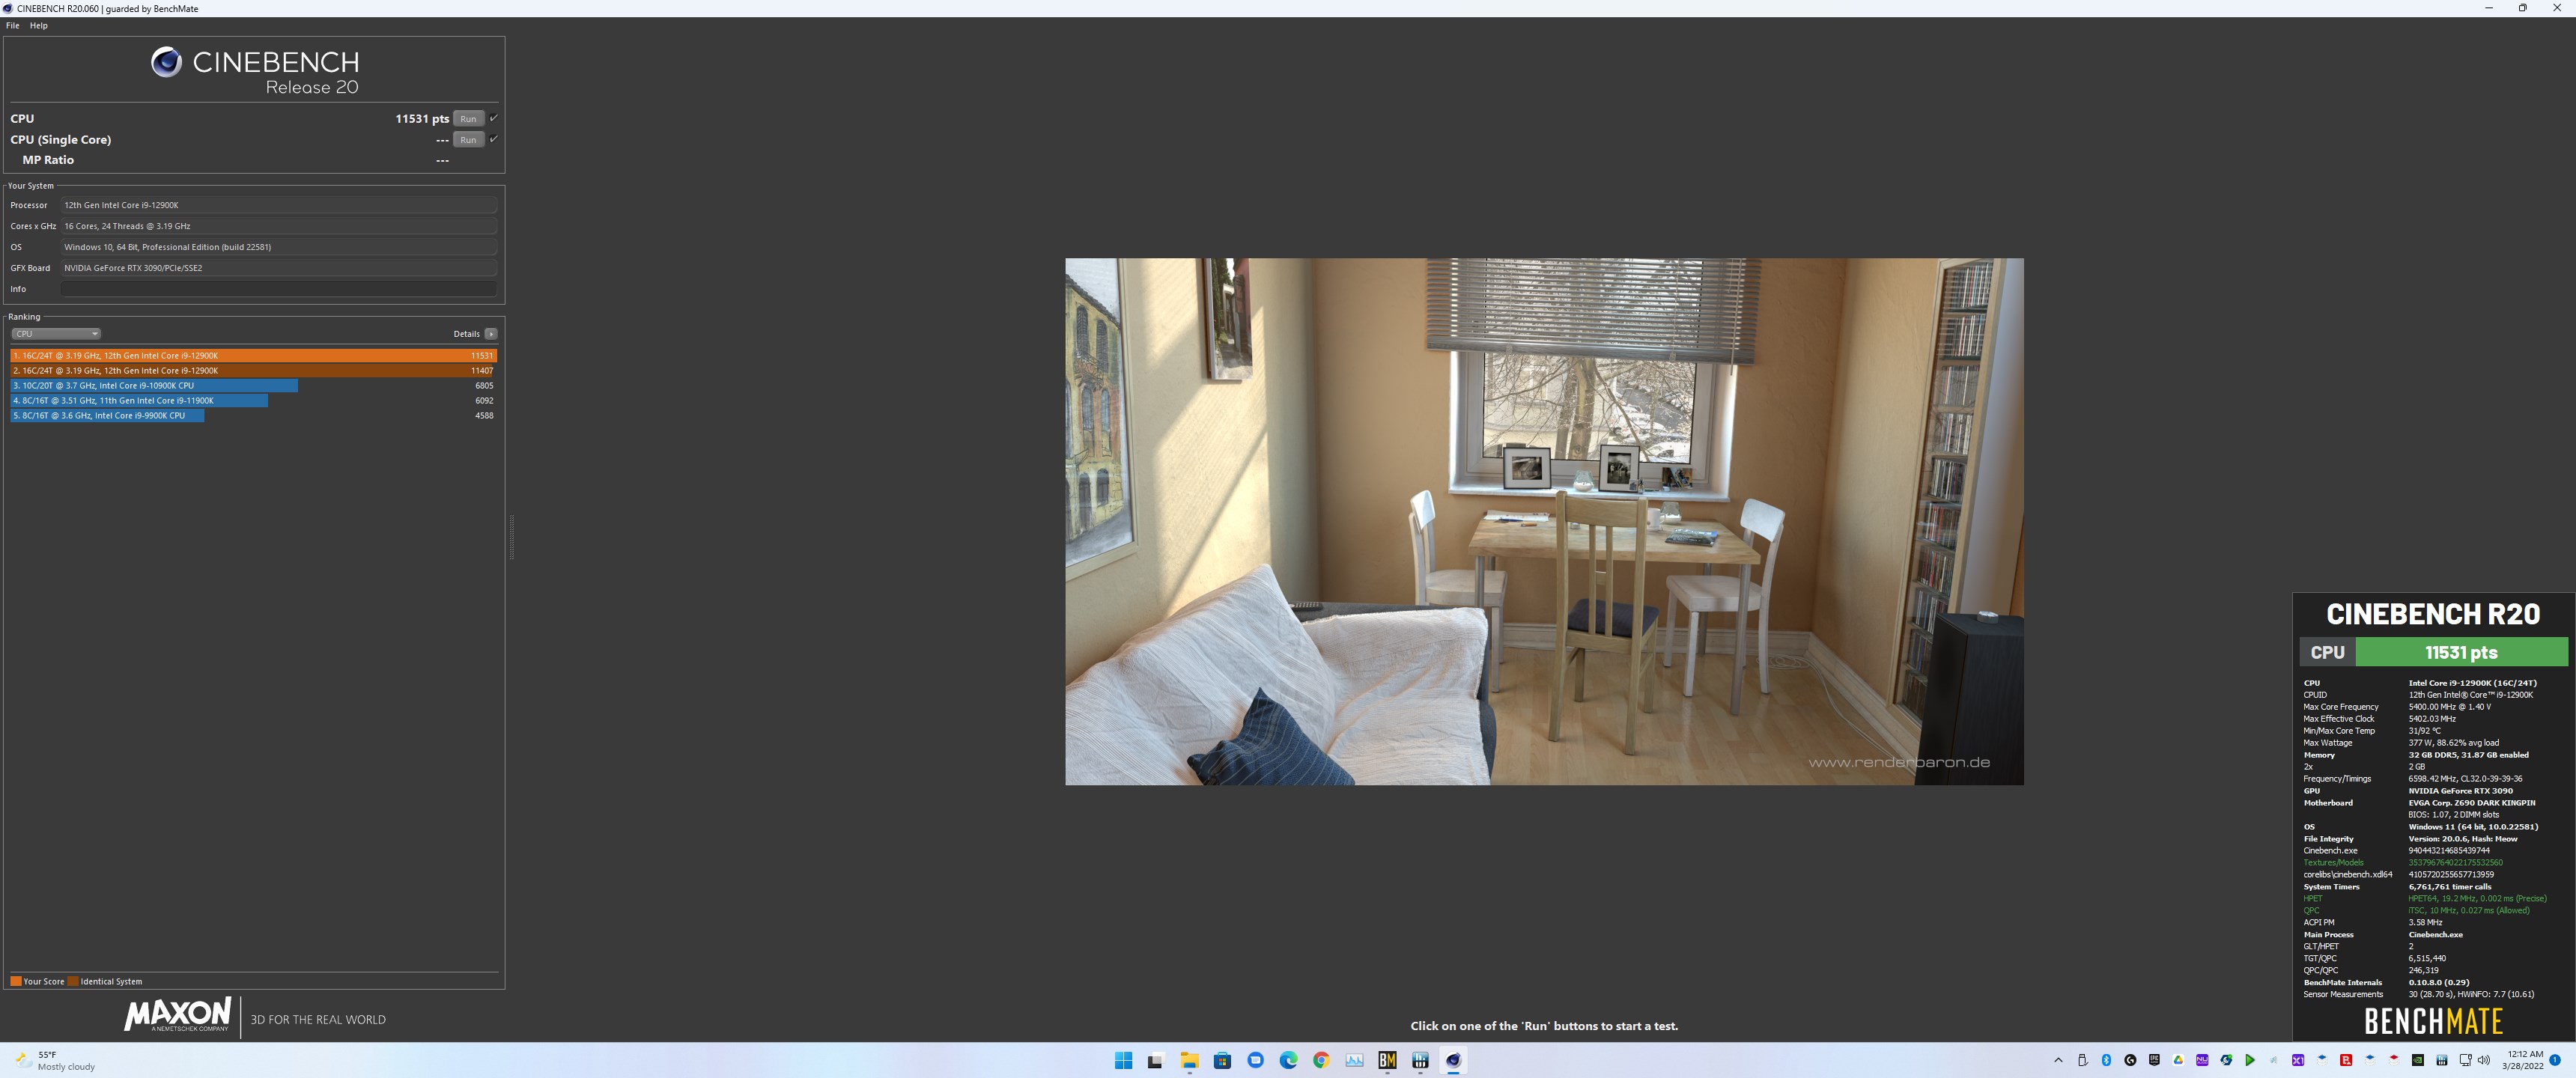The width and height of the screenshot is (2576, 1078).
Task: Switch to BenchMate (BM) in the taskbar
Action: pyautogui.click(x=1387, y=1060)
